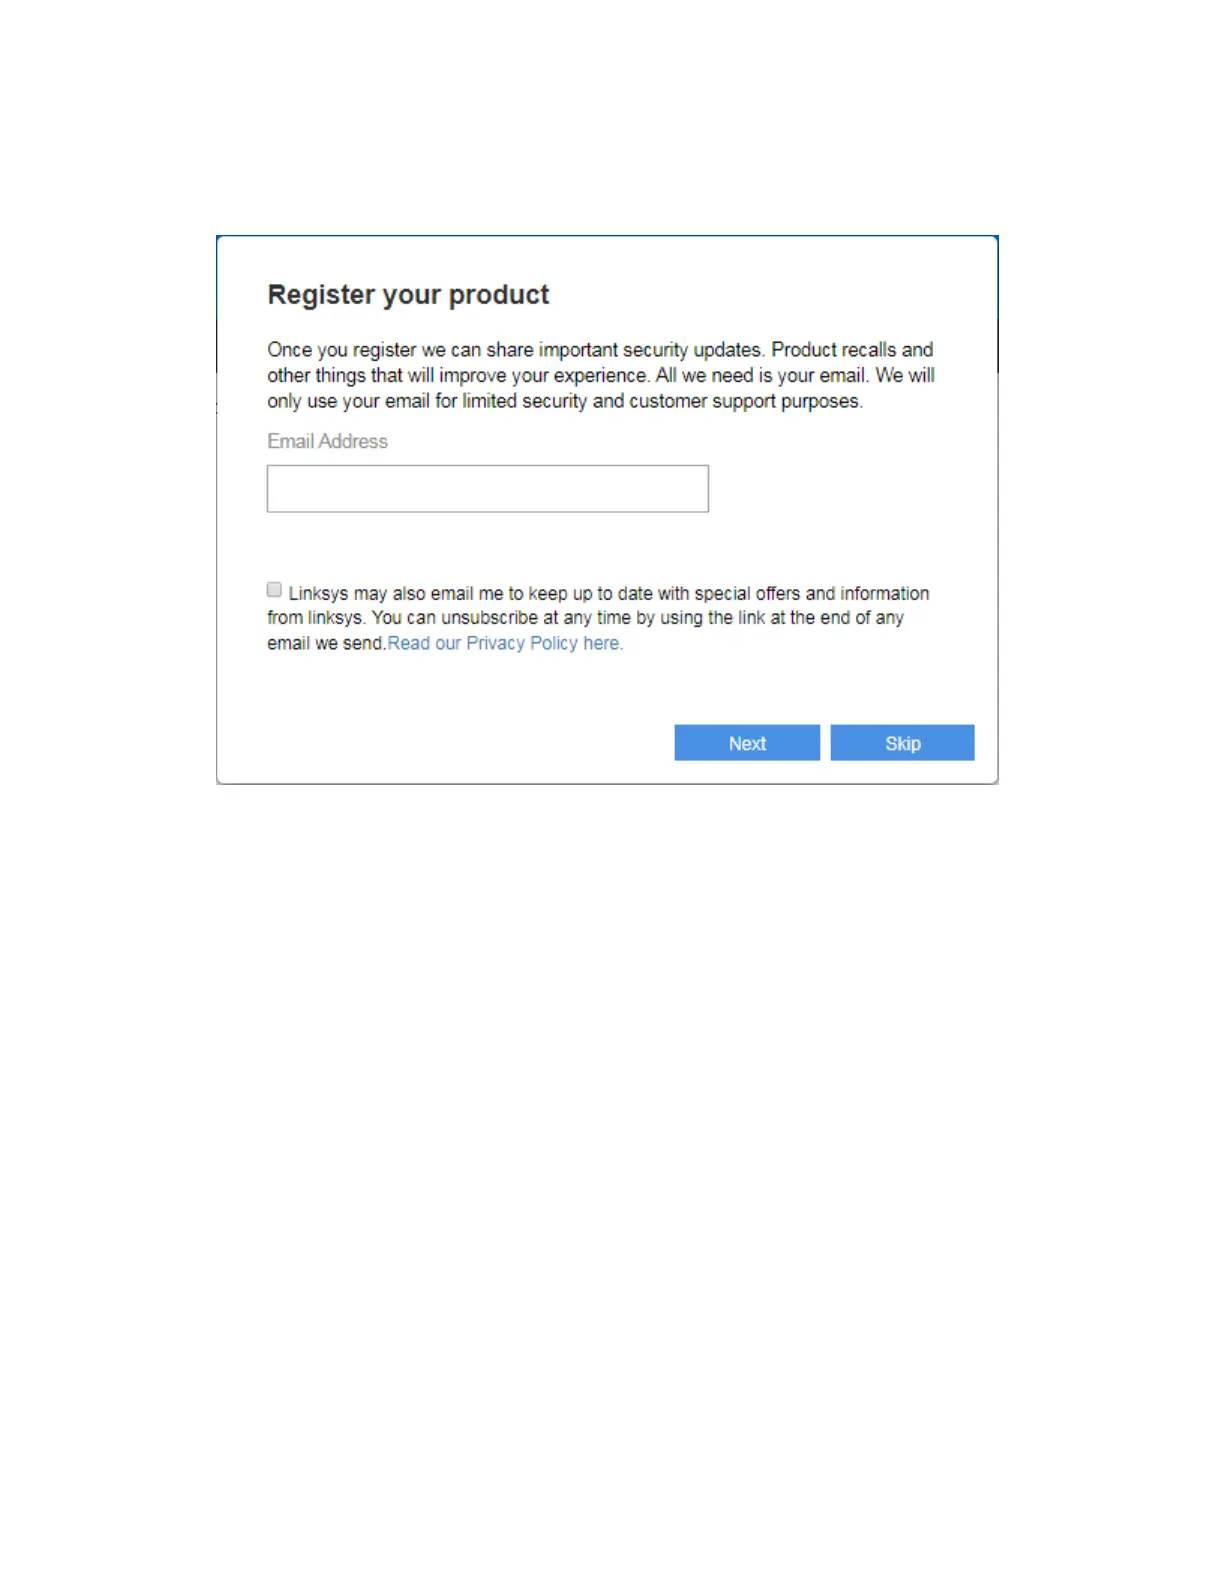Click the Email Address input field
Image resolution: width=1224 pixels, height=1584 pixels.
pyautogui.click(x=487, y=488)
